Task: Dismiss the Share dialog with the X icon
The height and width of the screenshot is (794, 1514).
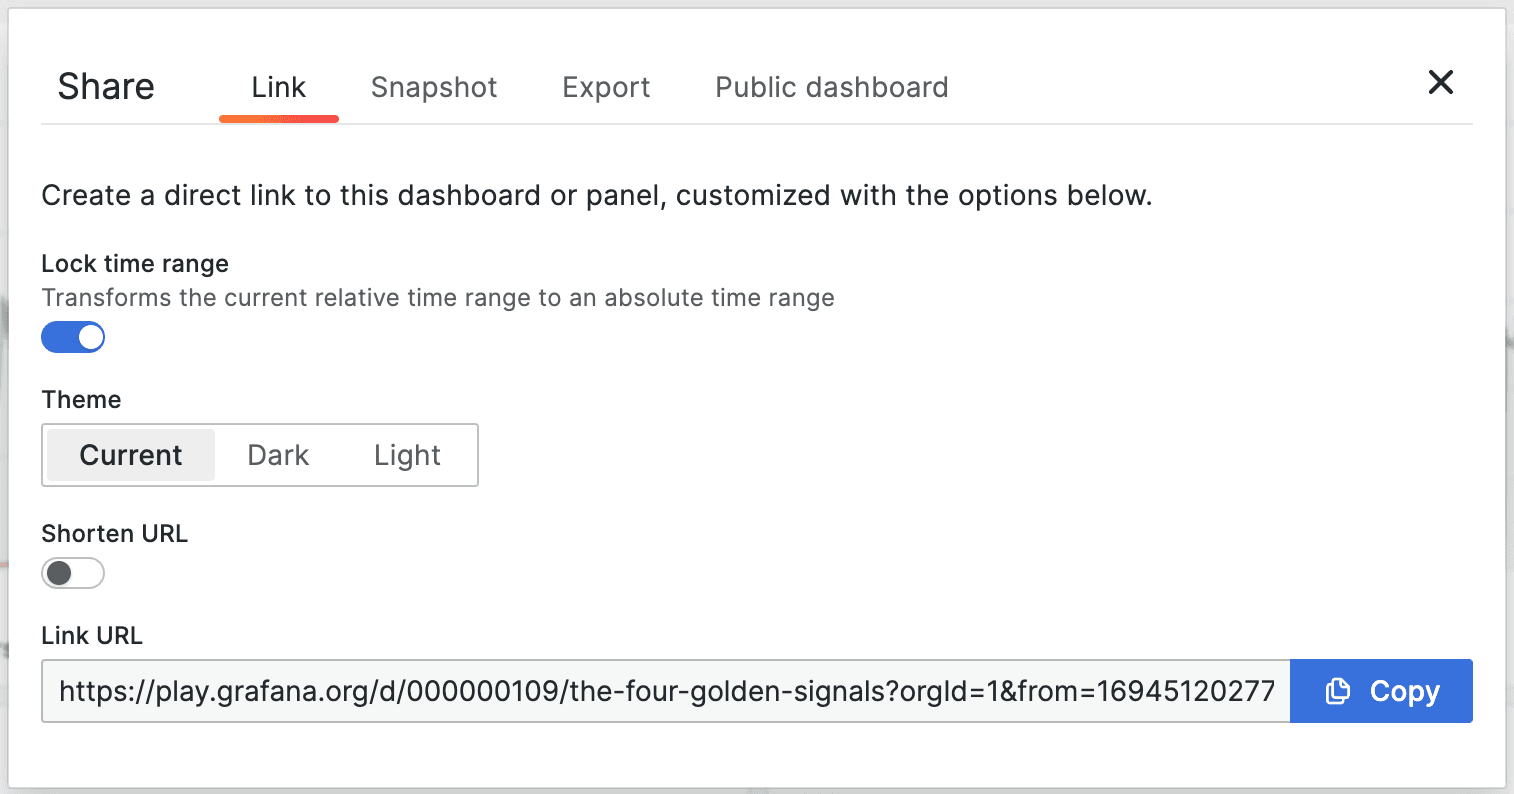Action: point(1440,83)
